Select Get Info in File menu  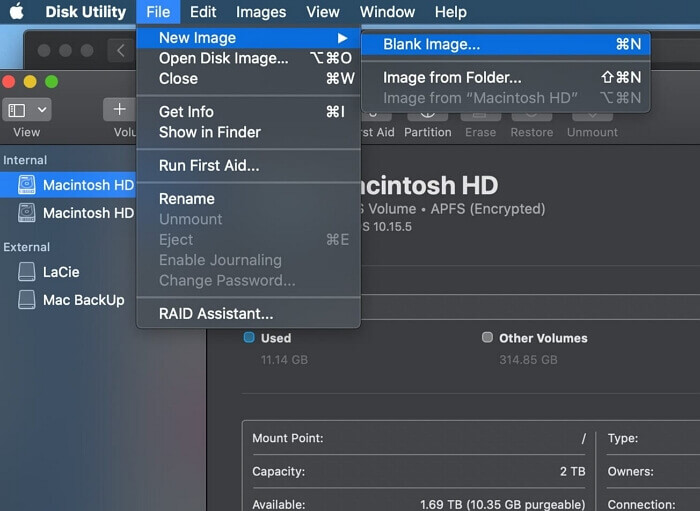click(x=186, y=112)
